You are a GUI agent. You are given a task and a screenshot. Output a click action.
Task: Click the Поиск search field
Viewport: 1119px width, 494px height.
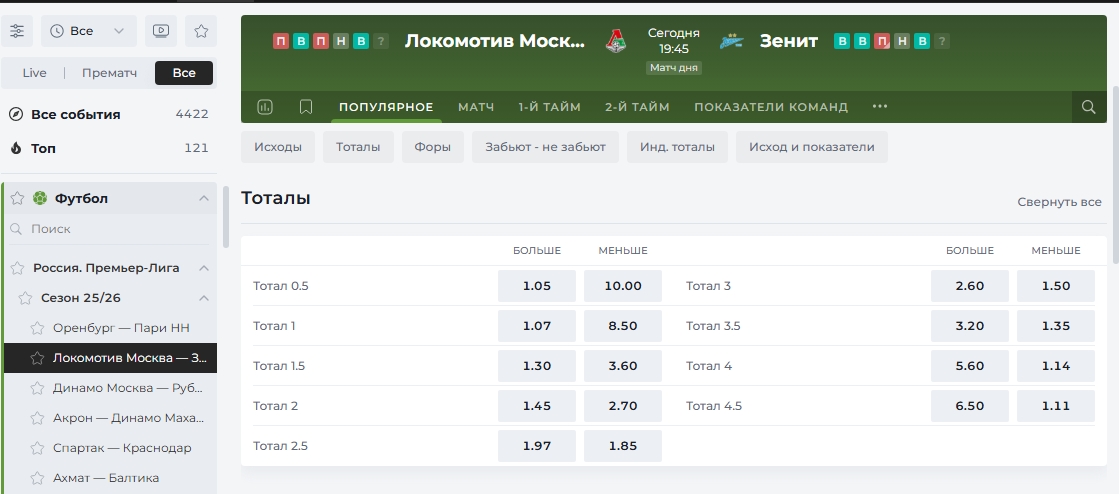click(x=110, y=229)
